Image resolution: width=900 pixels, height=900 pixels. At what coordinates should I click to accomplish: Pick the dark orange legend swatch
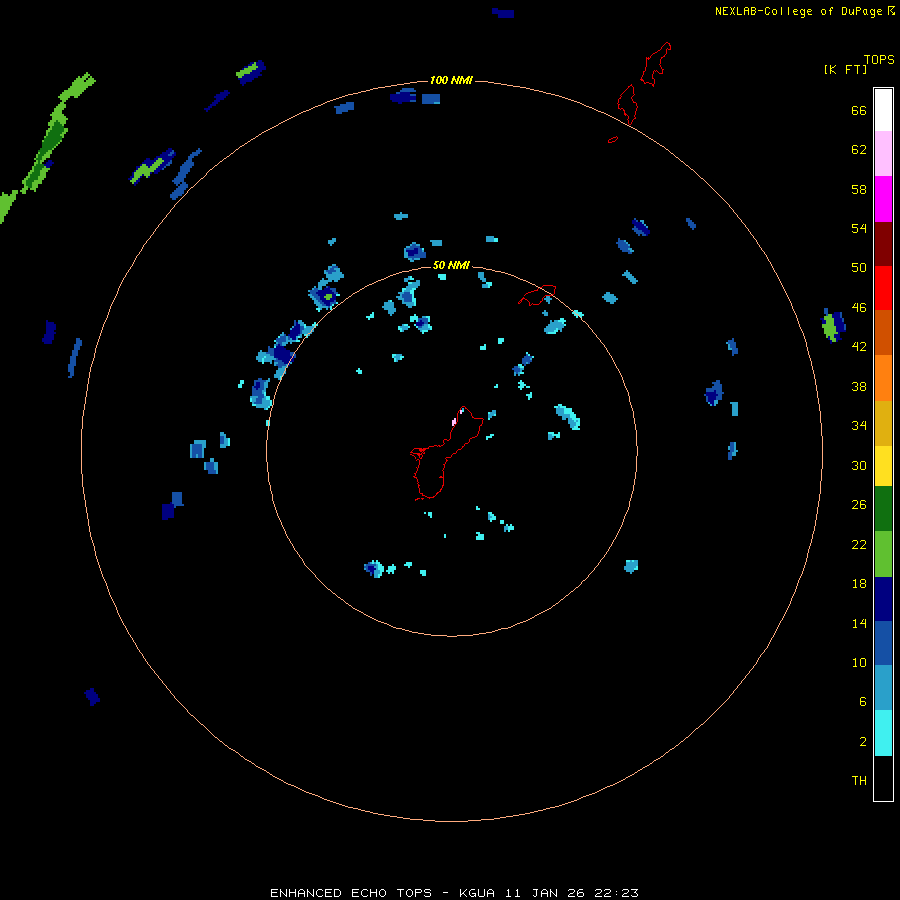[883, 332]
